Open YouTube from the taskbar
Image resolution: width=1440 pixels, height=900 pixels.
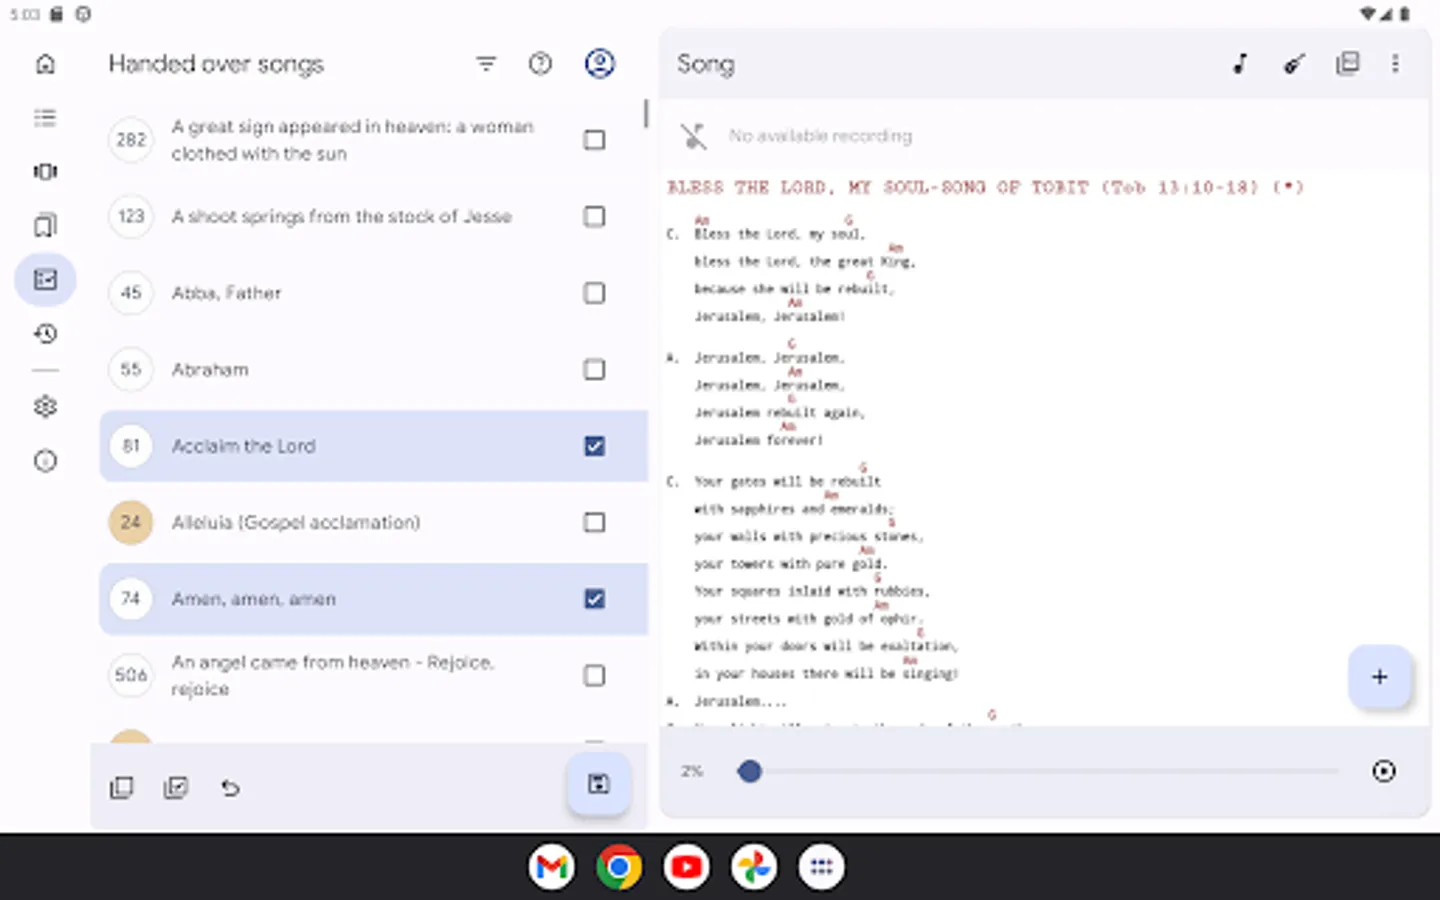[687, 867]
